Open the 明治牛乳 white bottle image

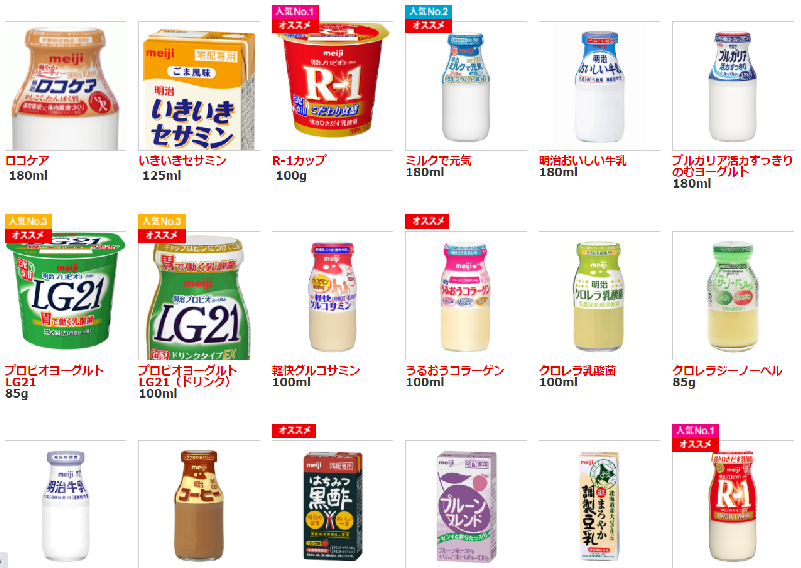point(65,506)
